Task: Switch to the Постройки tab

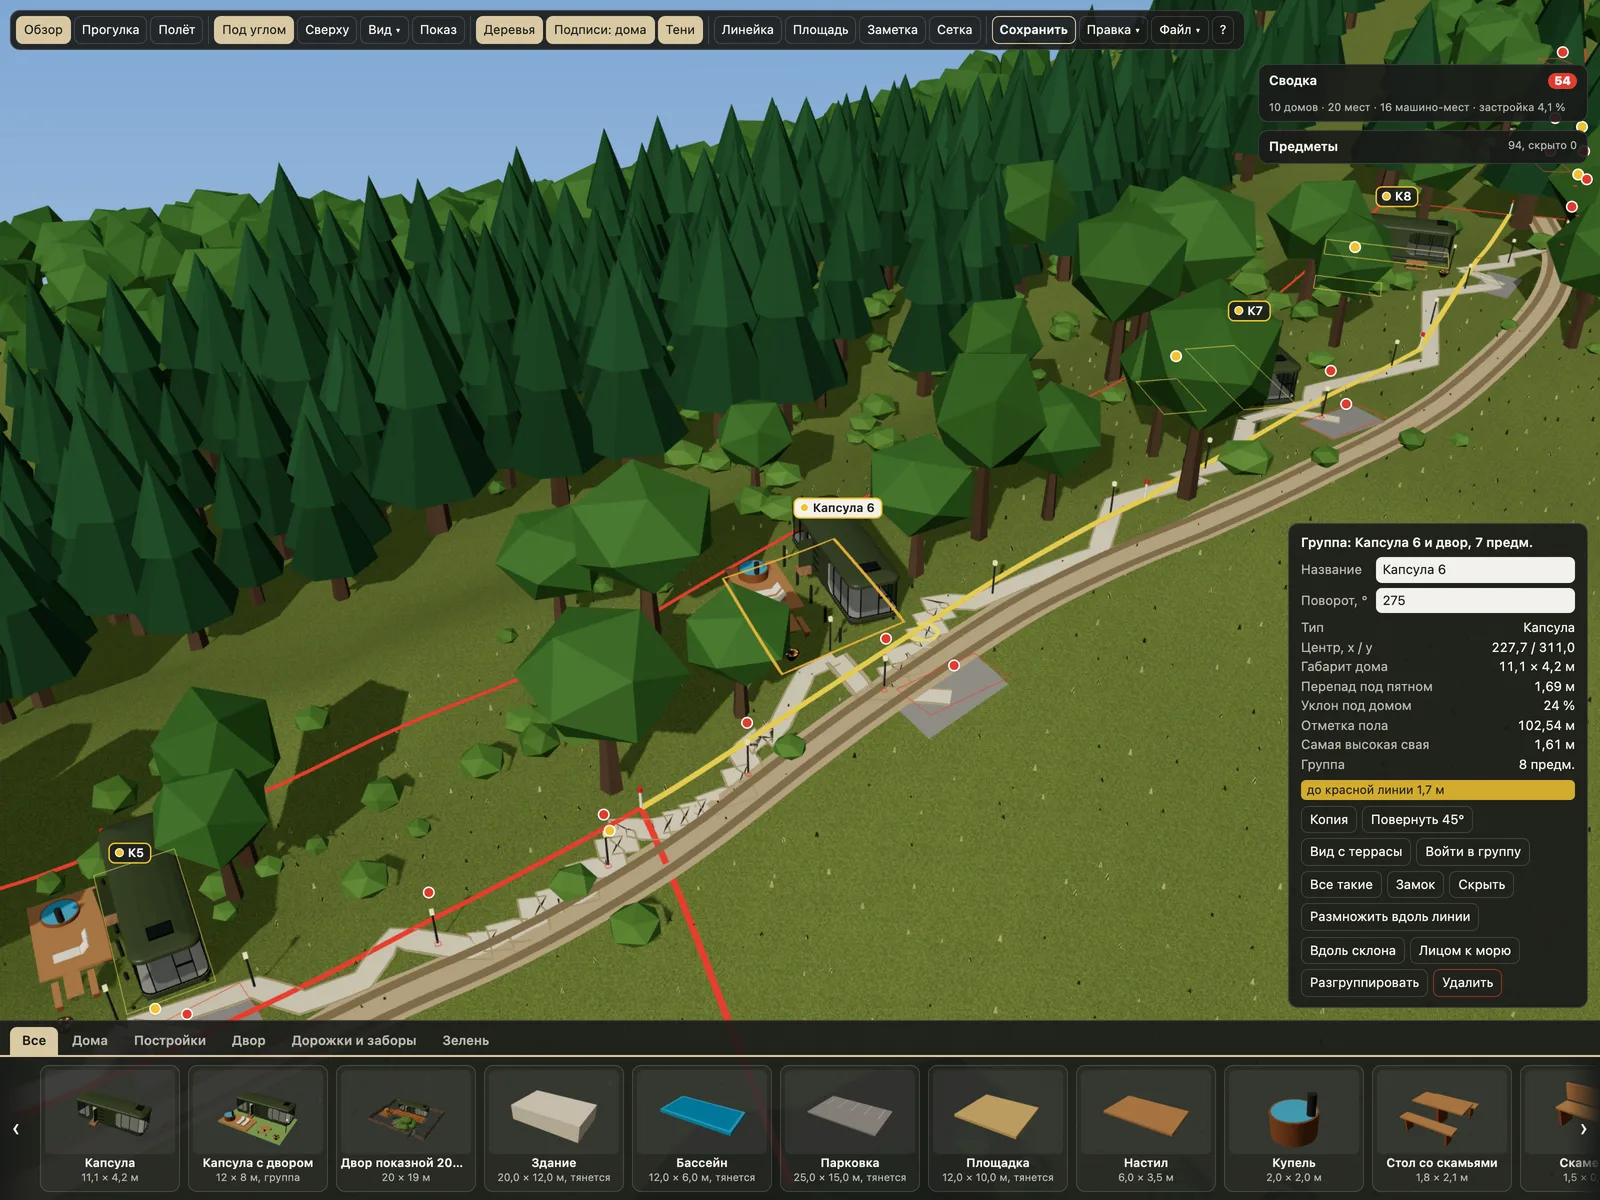Action: coord(170,1041)
